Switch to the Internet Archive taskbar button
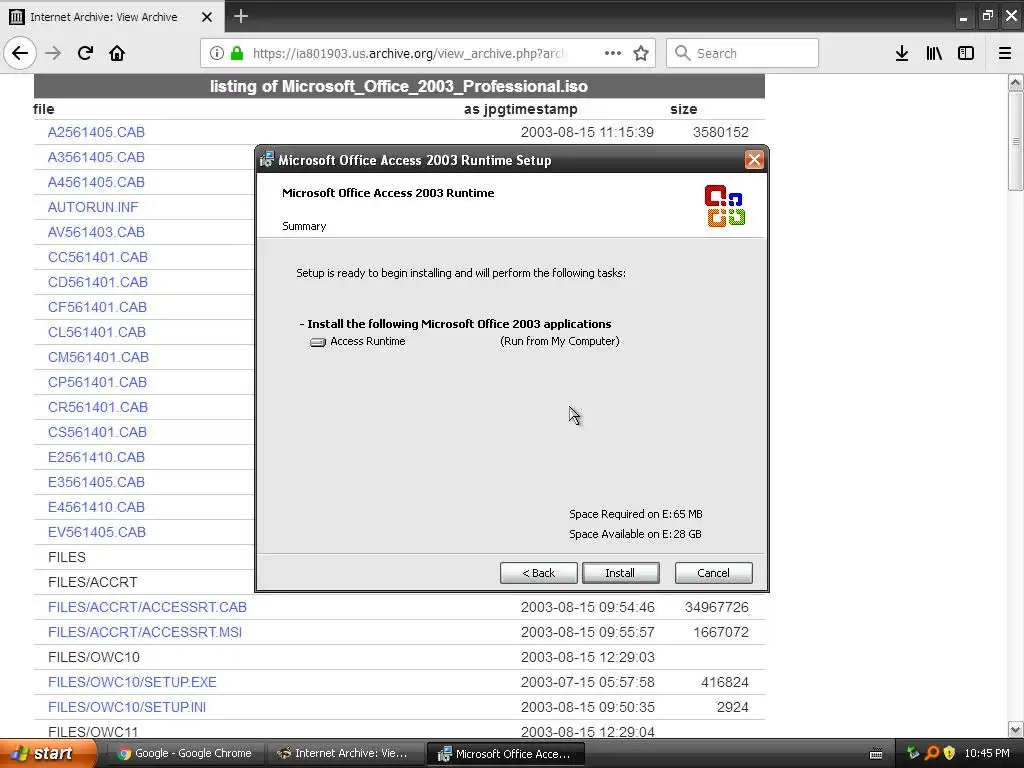 (344, 753)
